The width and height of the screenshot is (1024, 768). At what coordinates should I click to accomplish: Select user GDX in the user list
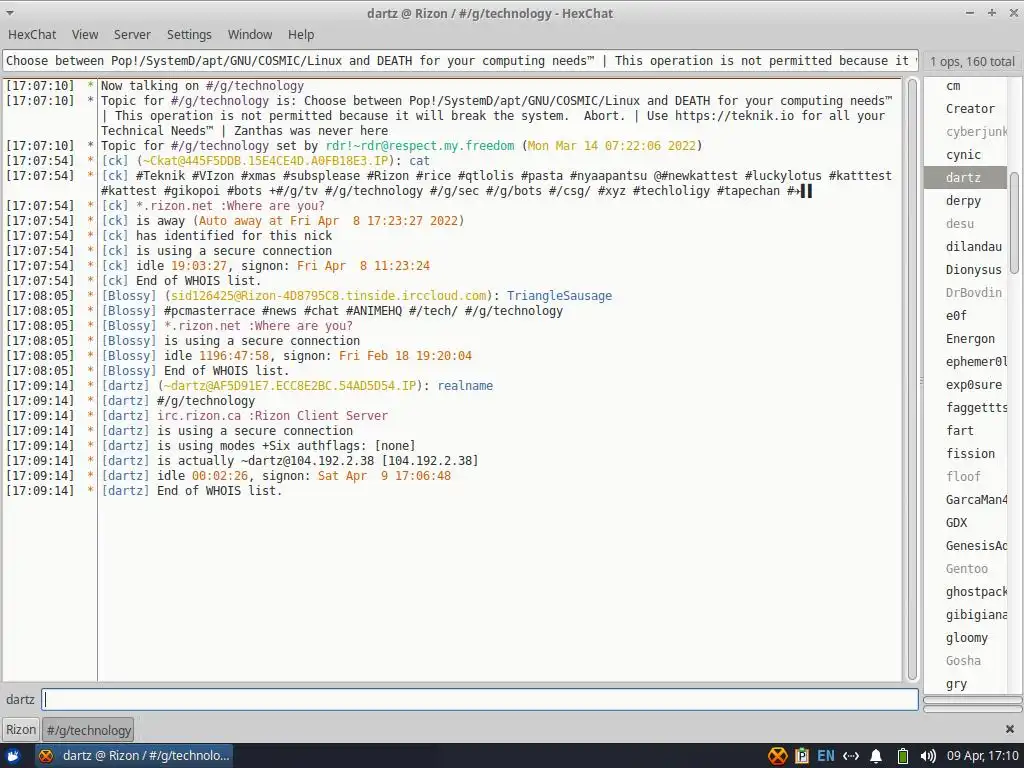[x=965, y=522]
